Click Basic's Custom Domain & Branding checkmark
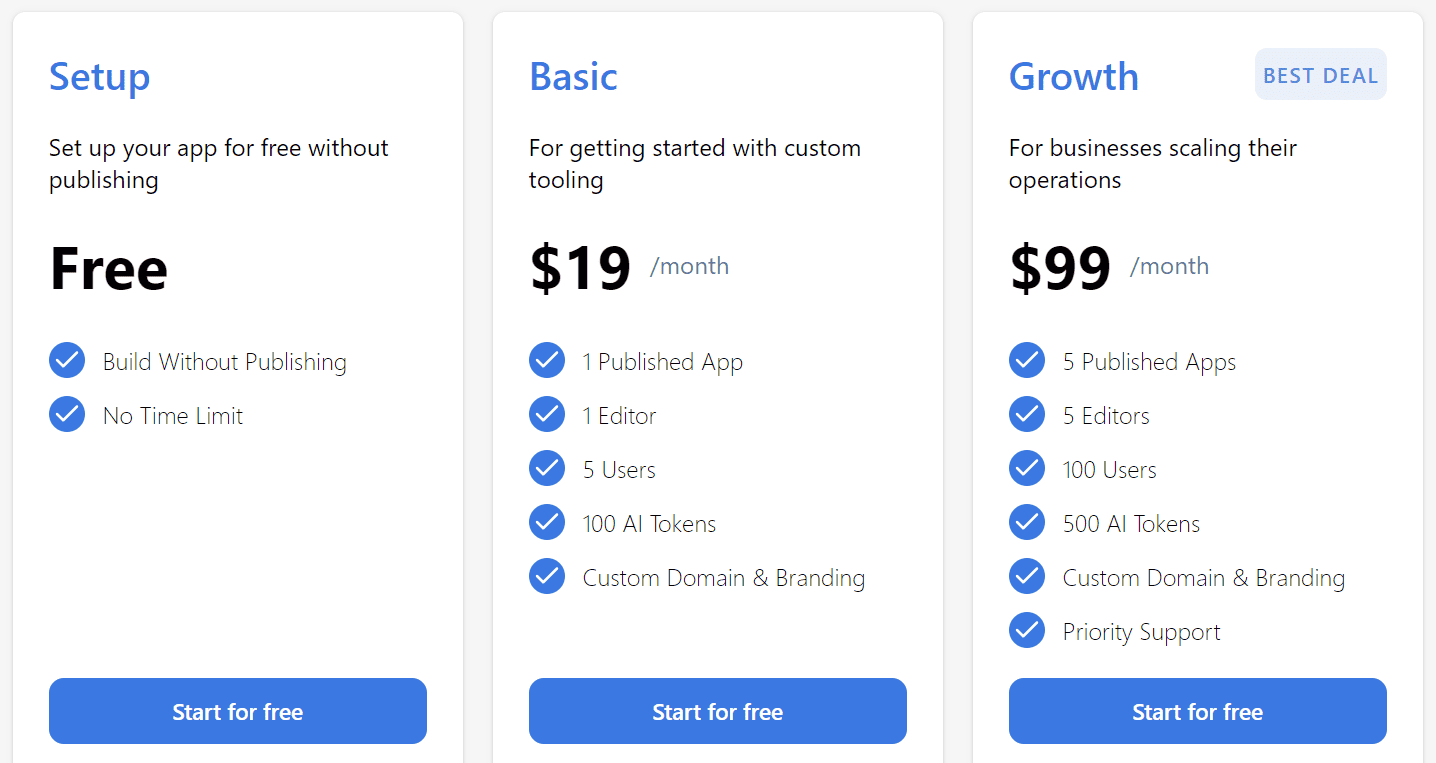The height and width of the screenshot is (763, 1436). point(547,575)
